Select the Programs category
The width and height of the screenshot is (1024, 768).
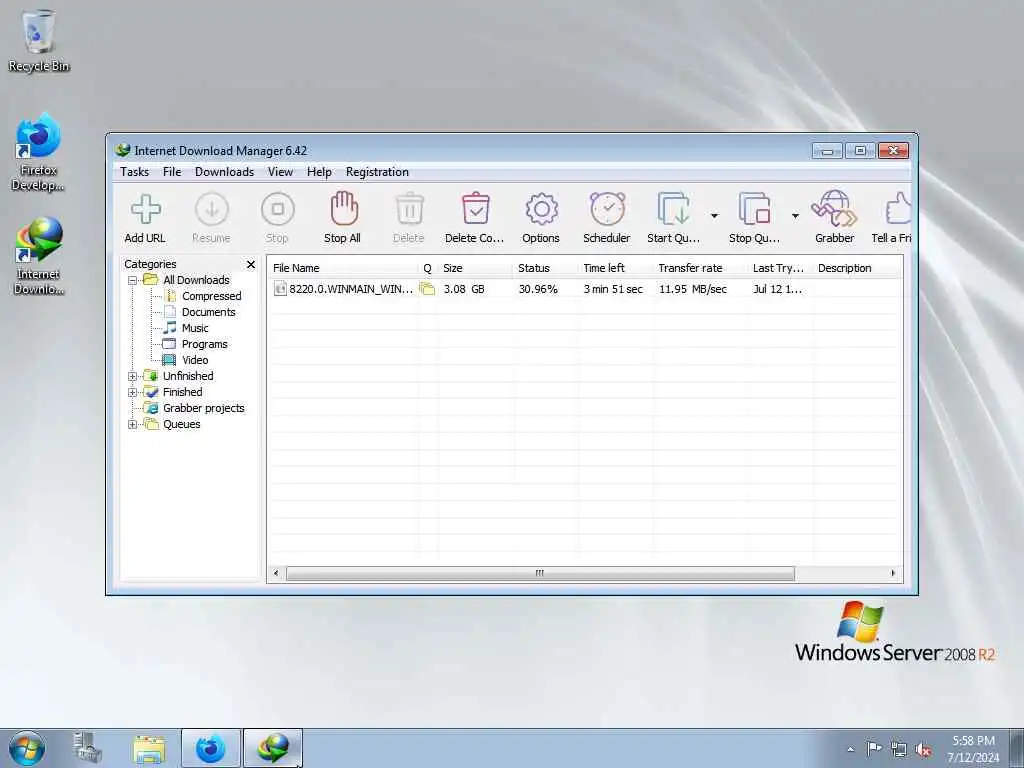[x=204, y=344]
